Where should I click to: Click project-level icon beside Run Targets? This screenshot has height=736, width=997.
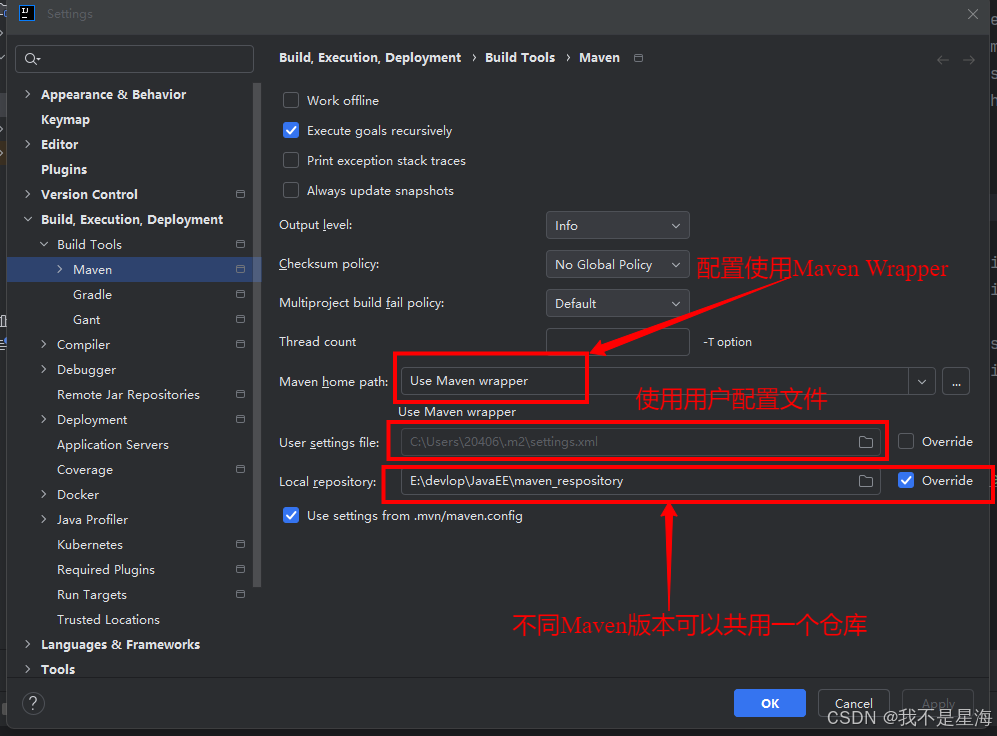(x=240, y=594)
